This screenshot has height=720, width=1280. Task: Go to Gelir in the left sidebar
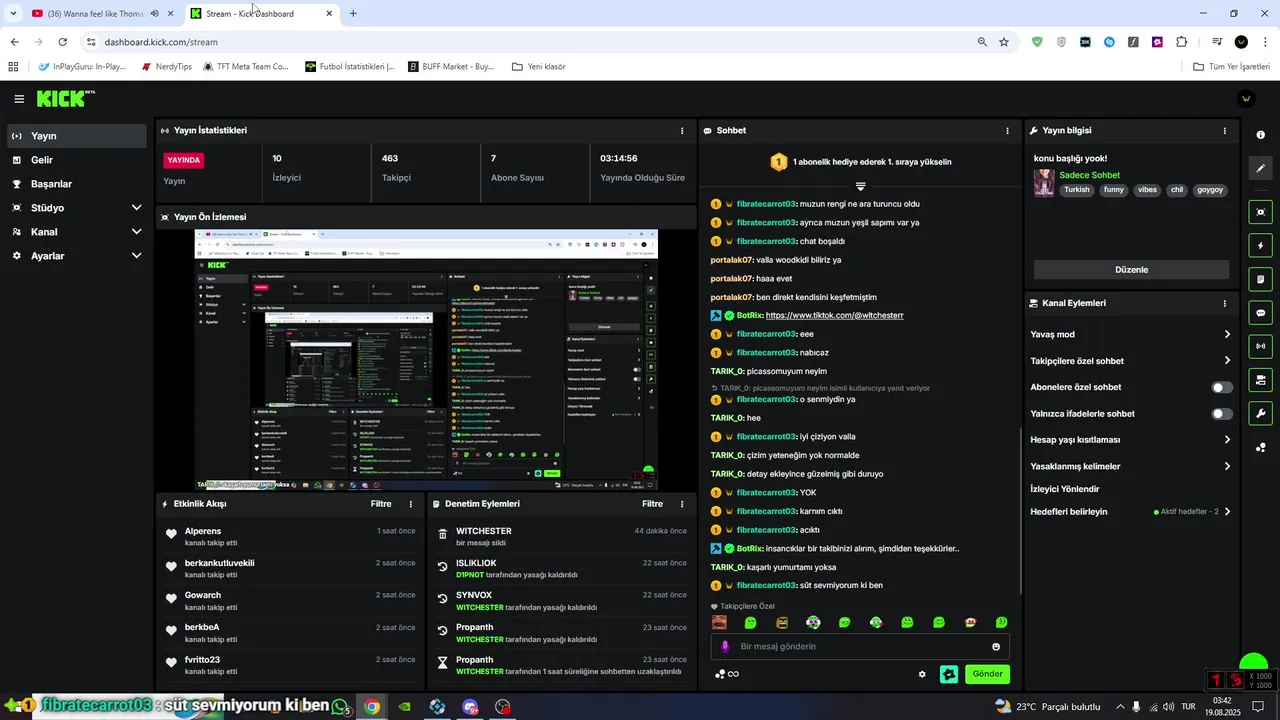point(77,160)
